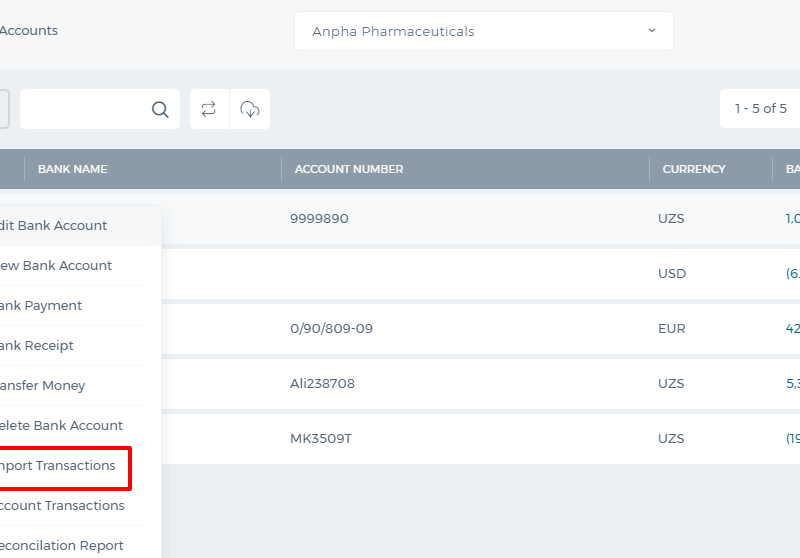Choose New Bank Account option
This screenshot has height=558, width=800.
point(56,266)
